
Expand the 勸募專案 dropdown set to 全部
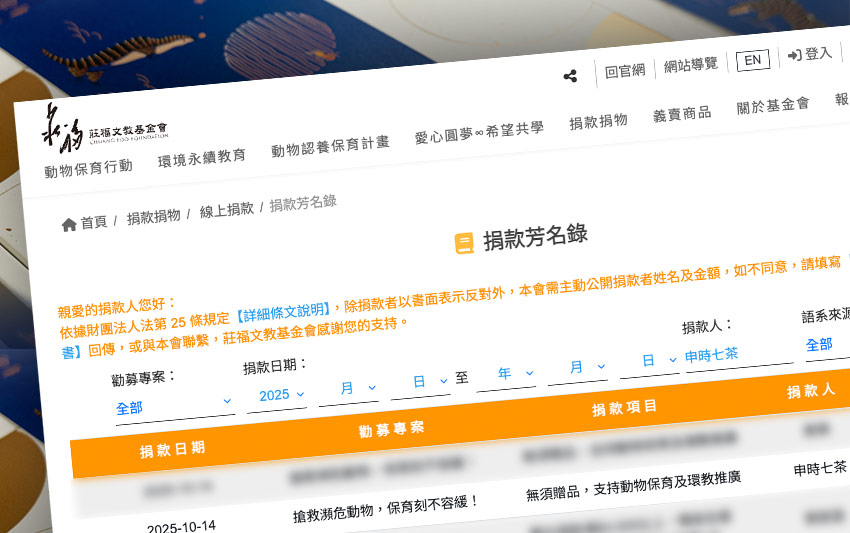pos(174,406)
